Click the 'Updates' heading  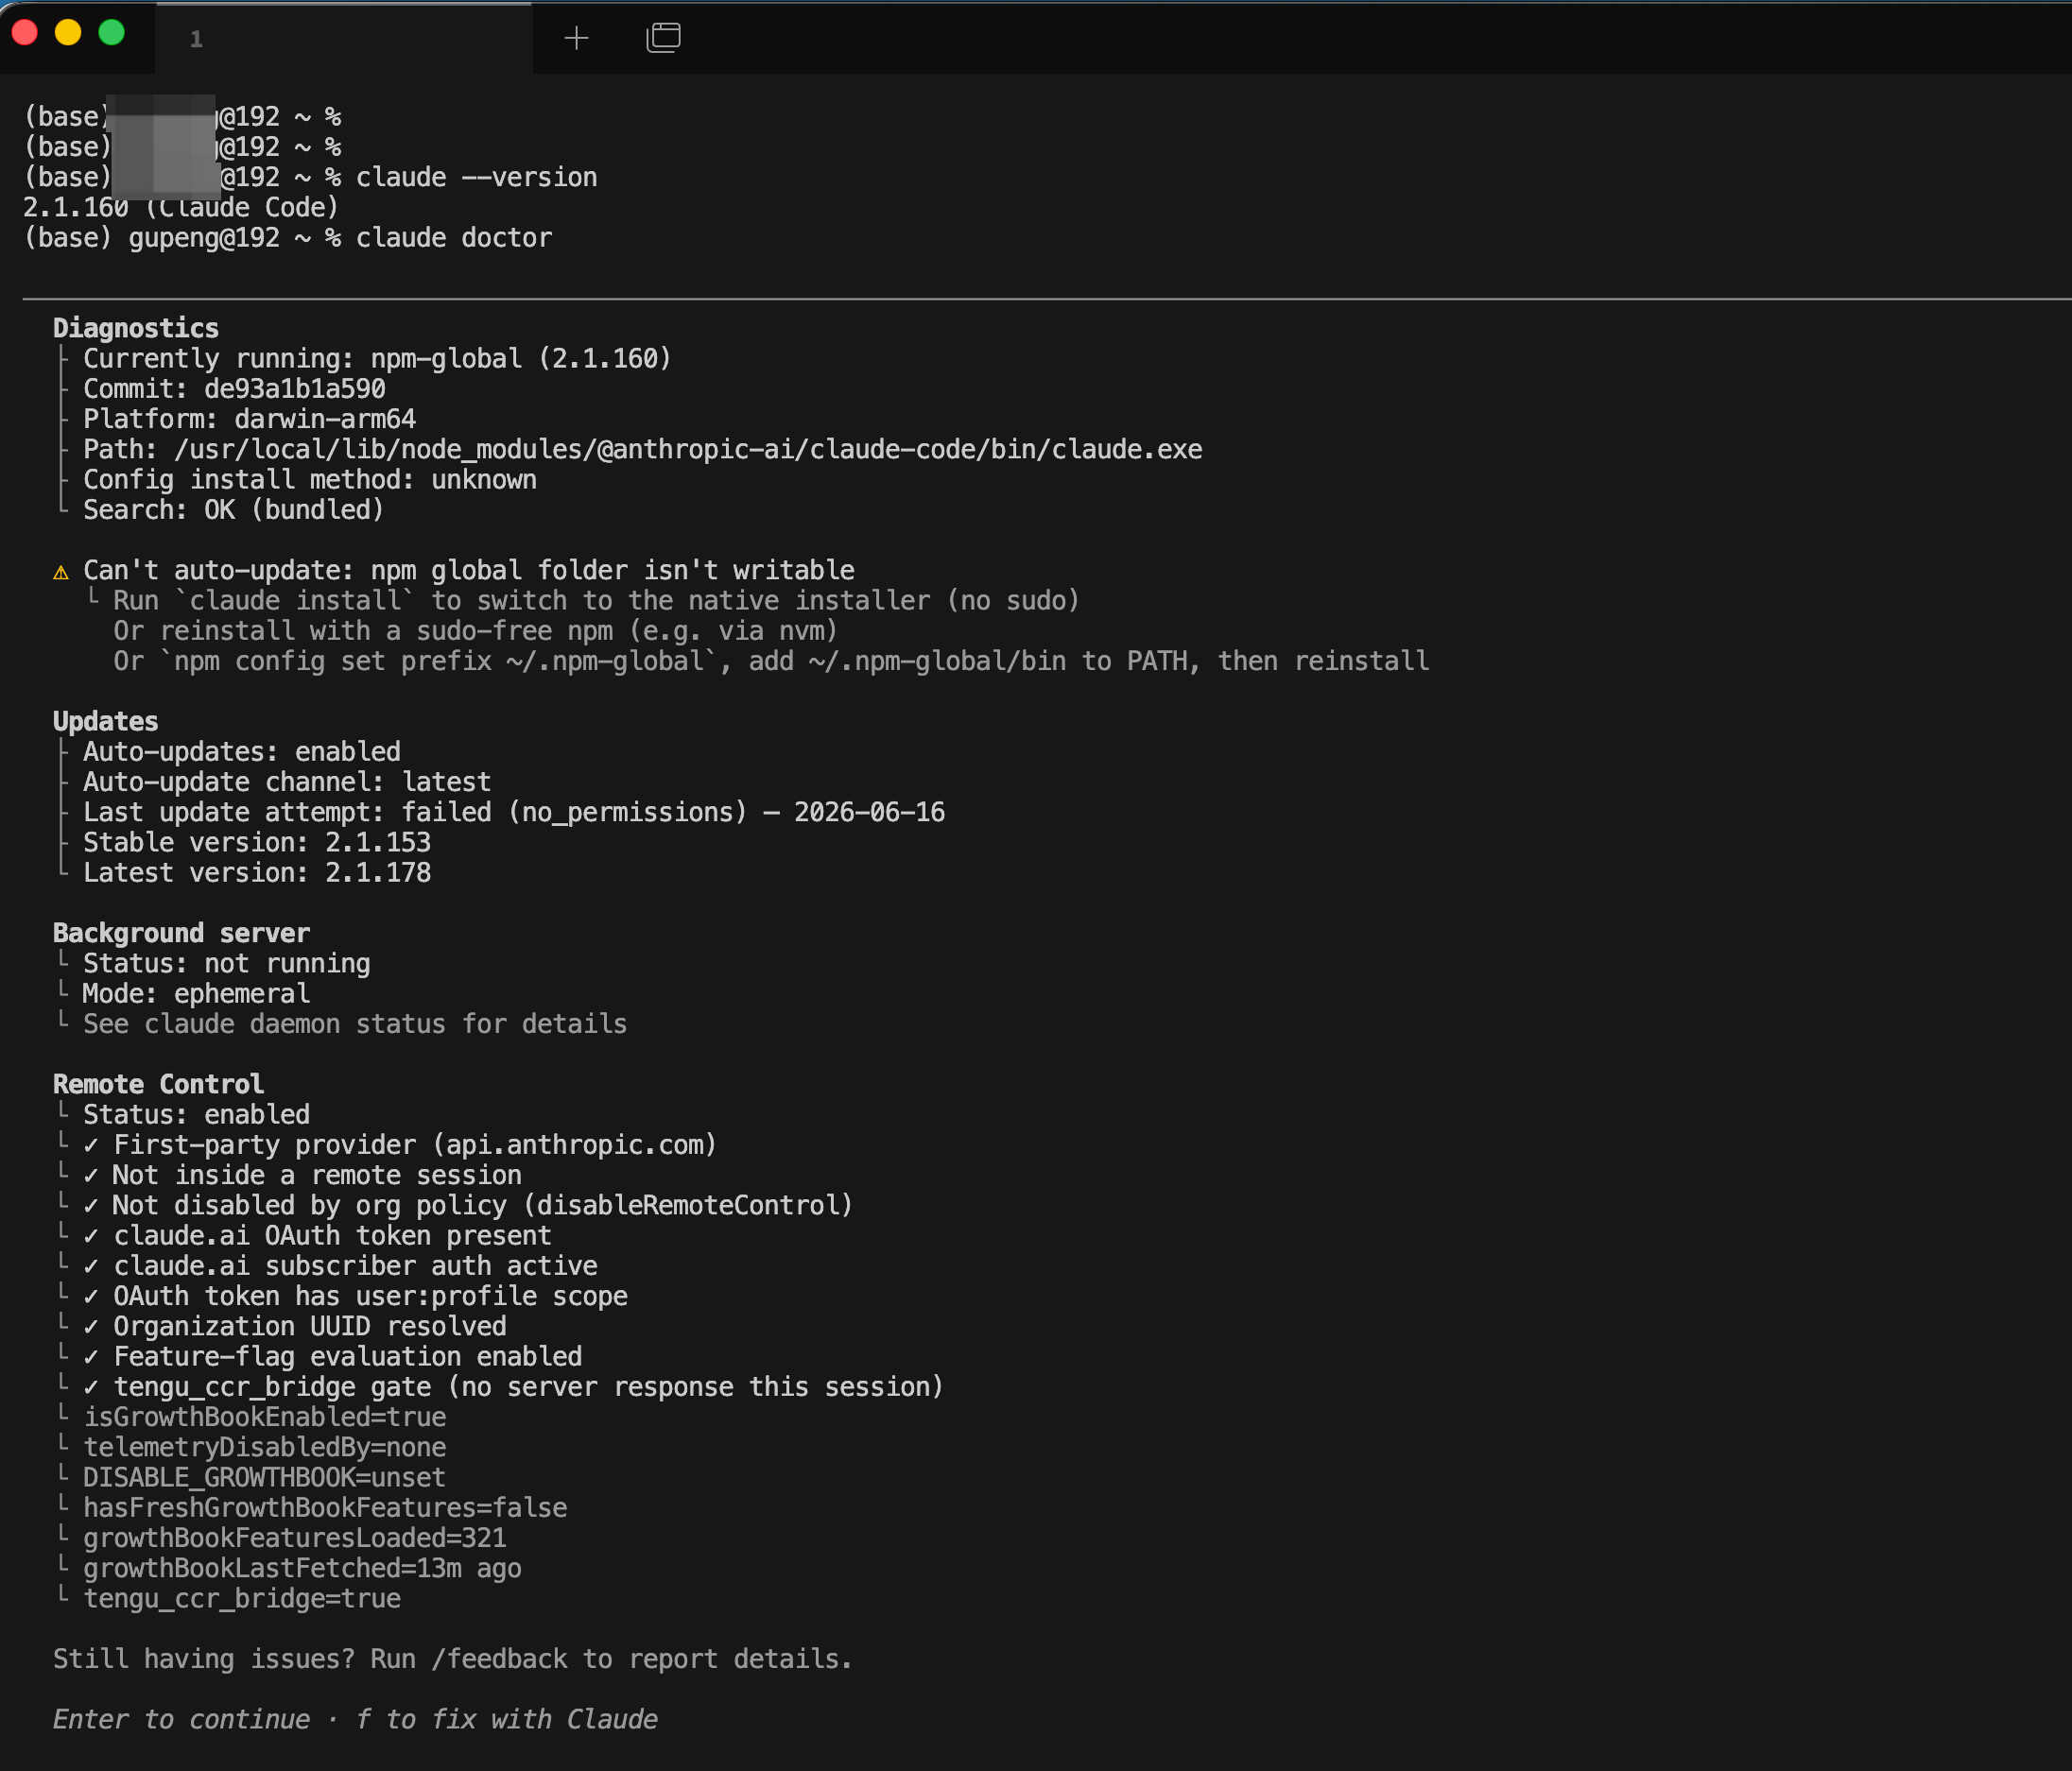[x=106, y=722]
